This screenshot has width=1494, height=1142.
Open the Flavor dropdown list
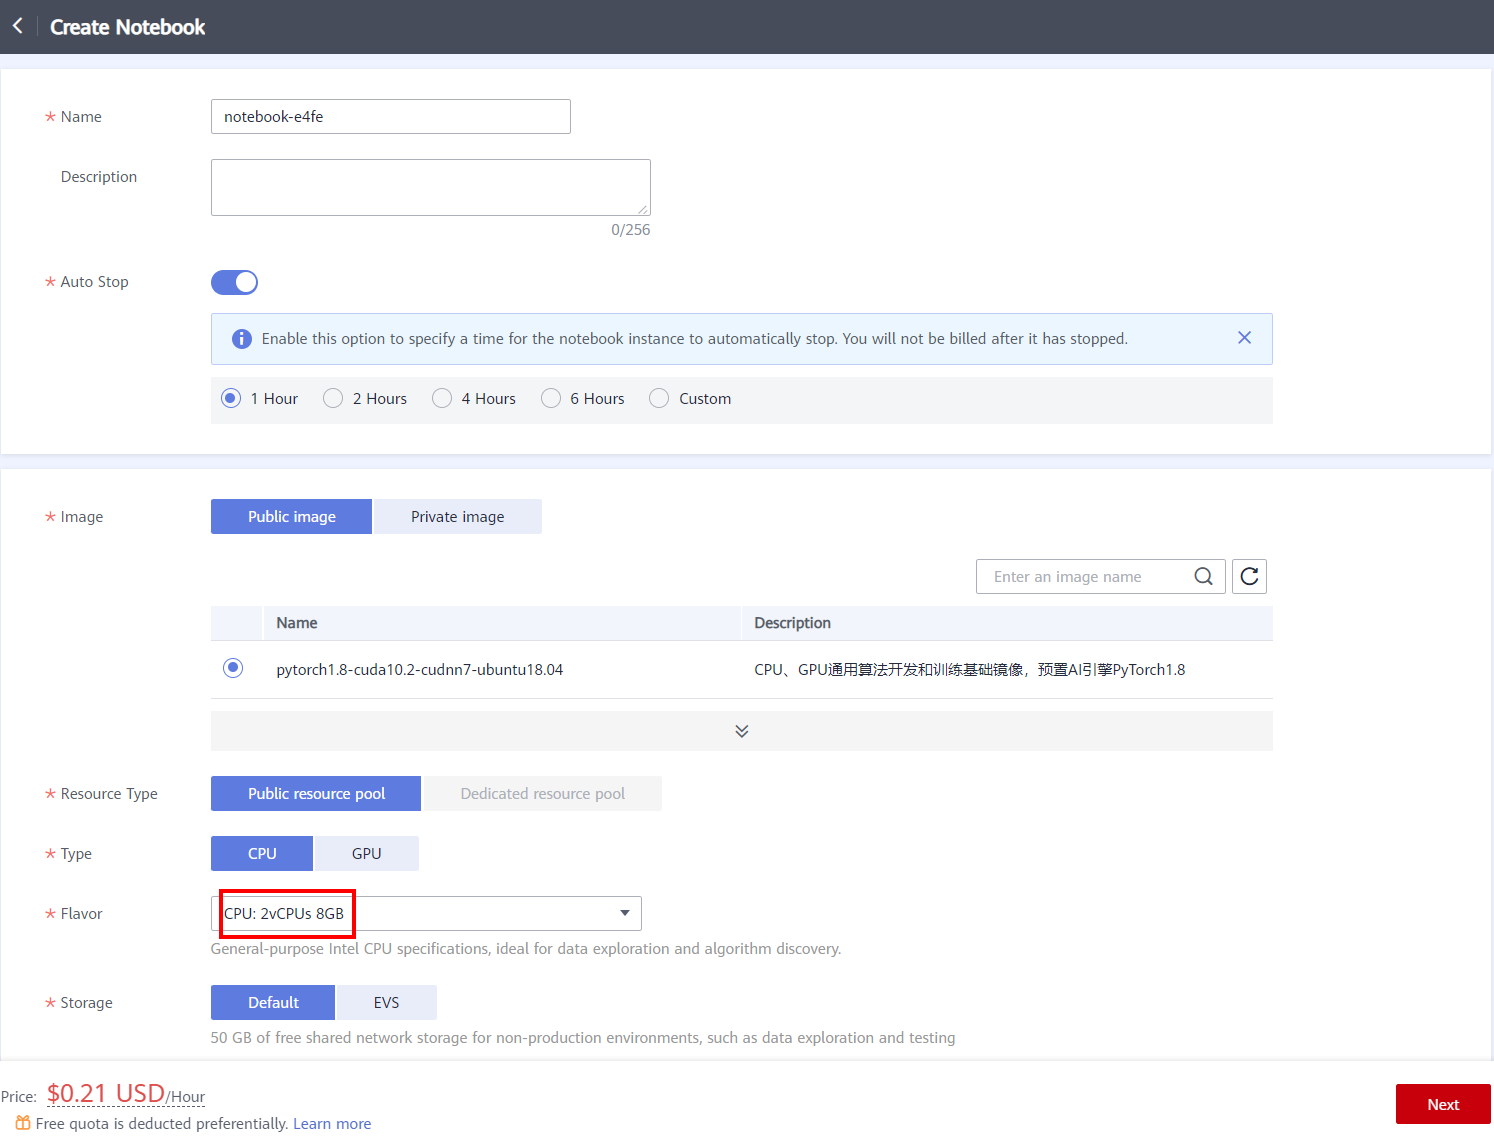(624, 913)
